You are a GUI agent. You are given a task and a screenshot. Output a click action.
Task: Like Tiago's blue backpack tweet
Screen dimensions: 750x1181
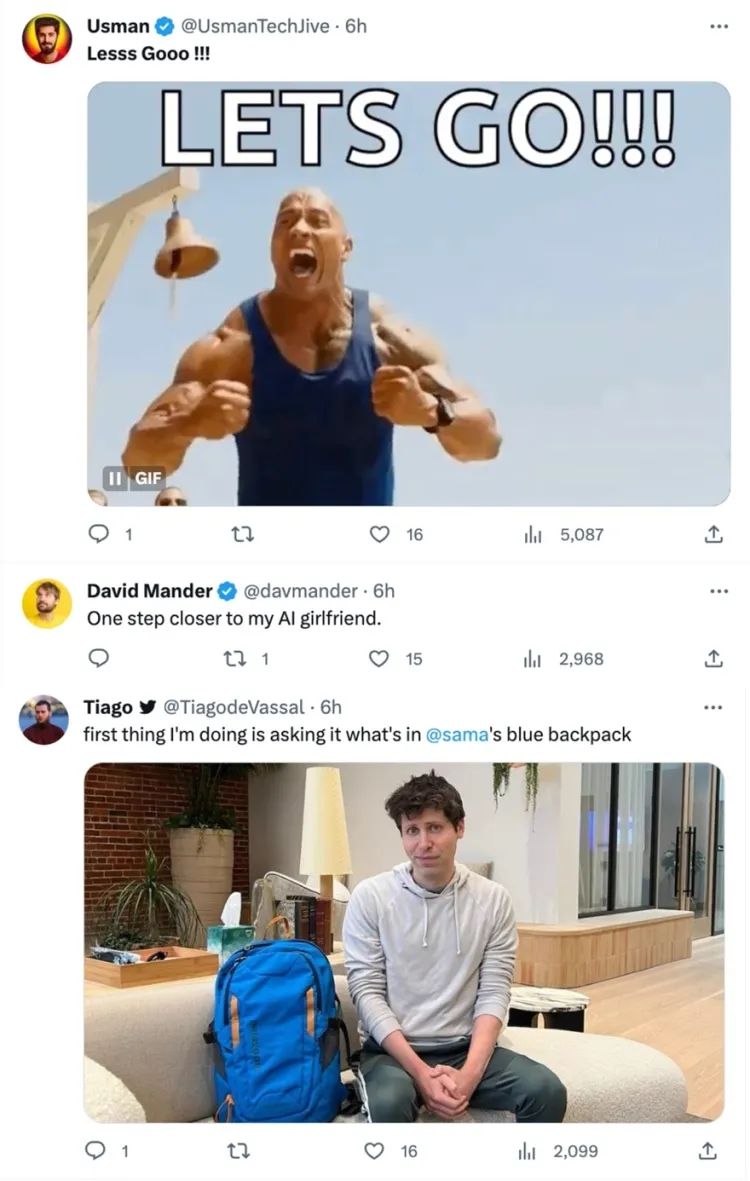pos(376,1151)
